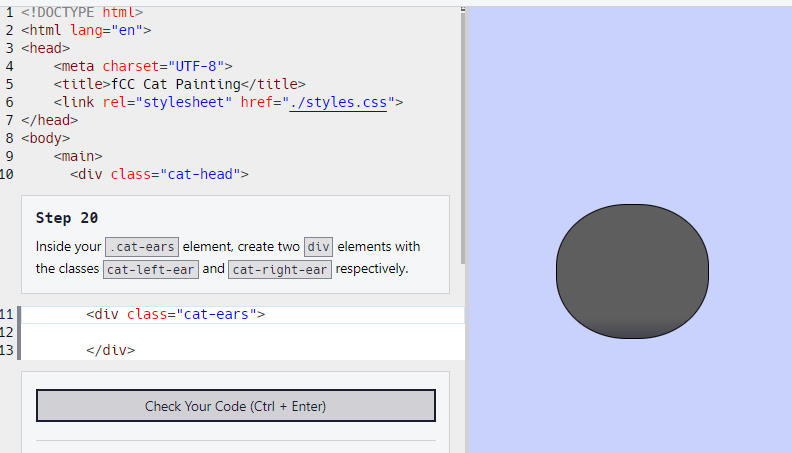Click the <!DOCTYPE html> line
792x453 pixels.
[x=82, y=12]
